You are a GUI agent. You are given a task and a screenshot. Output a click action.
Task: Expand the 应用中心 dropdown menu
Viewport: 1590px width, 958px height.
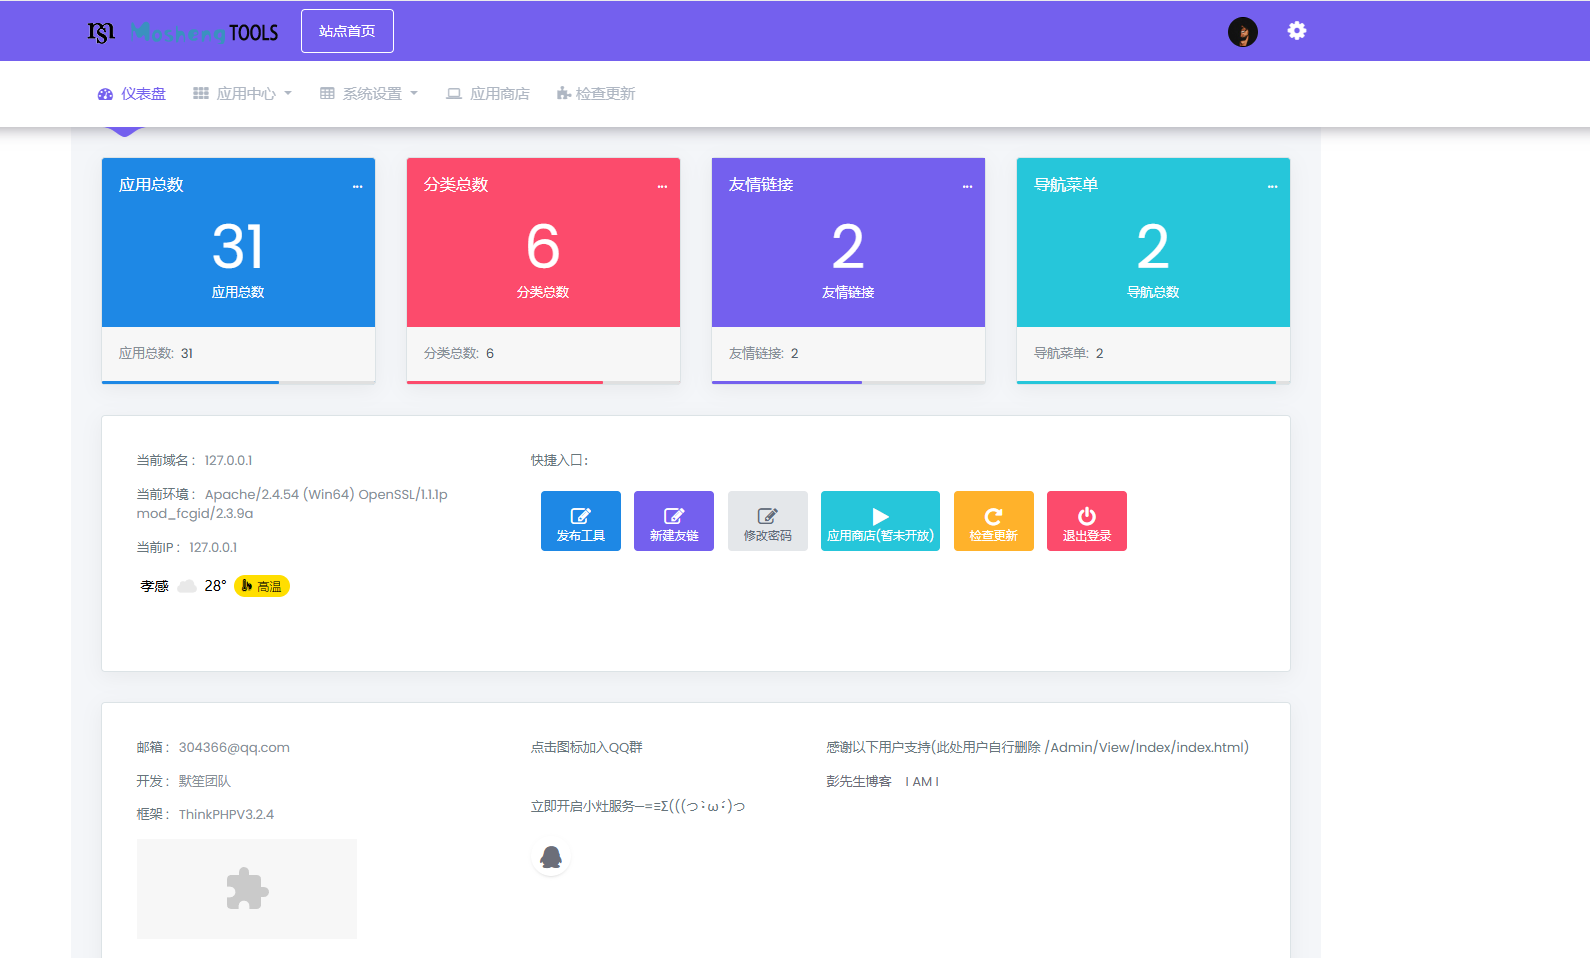[x=242, y=94]
